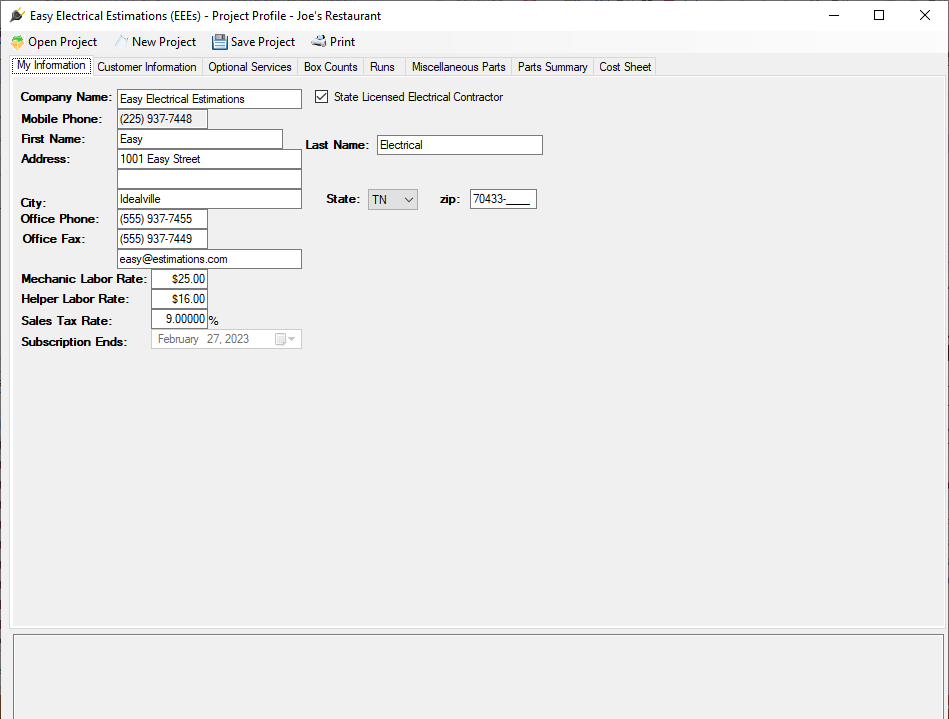Toggle State Licensed Electrical Contractor checkbox

coord(321,97)
